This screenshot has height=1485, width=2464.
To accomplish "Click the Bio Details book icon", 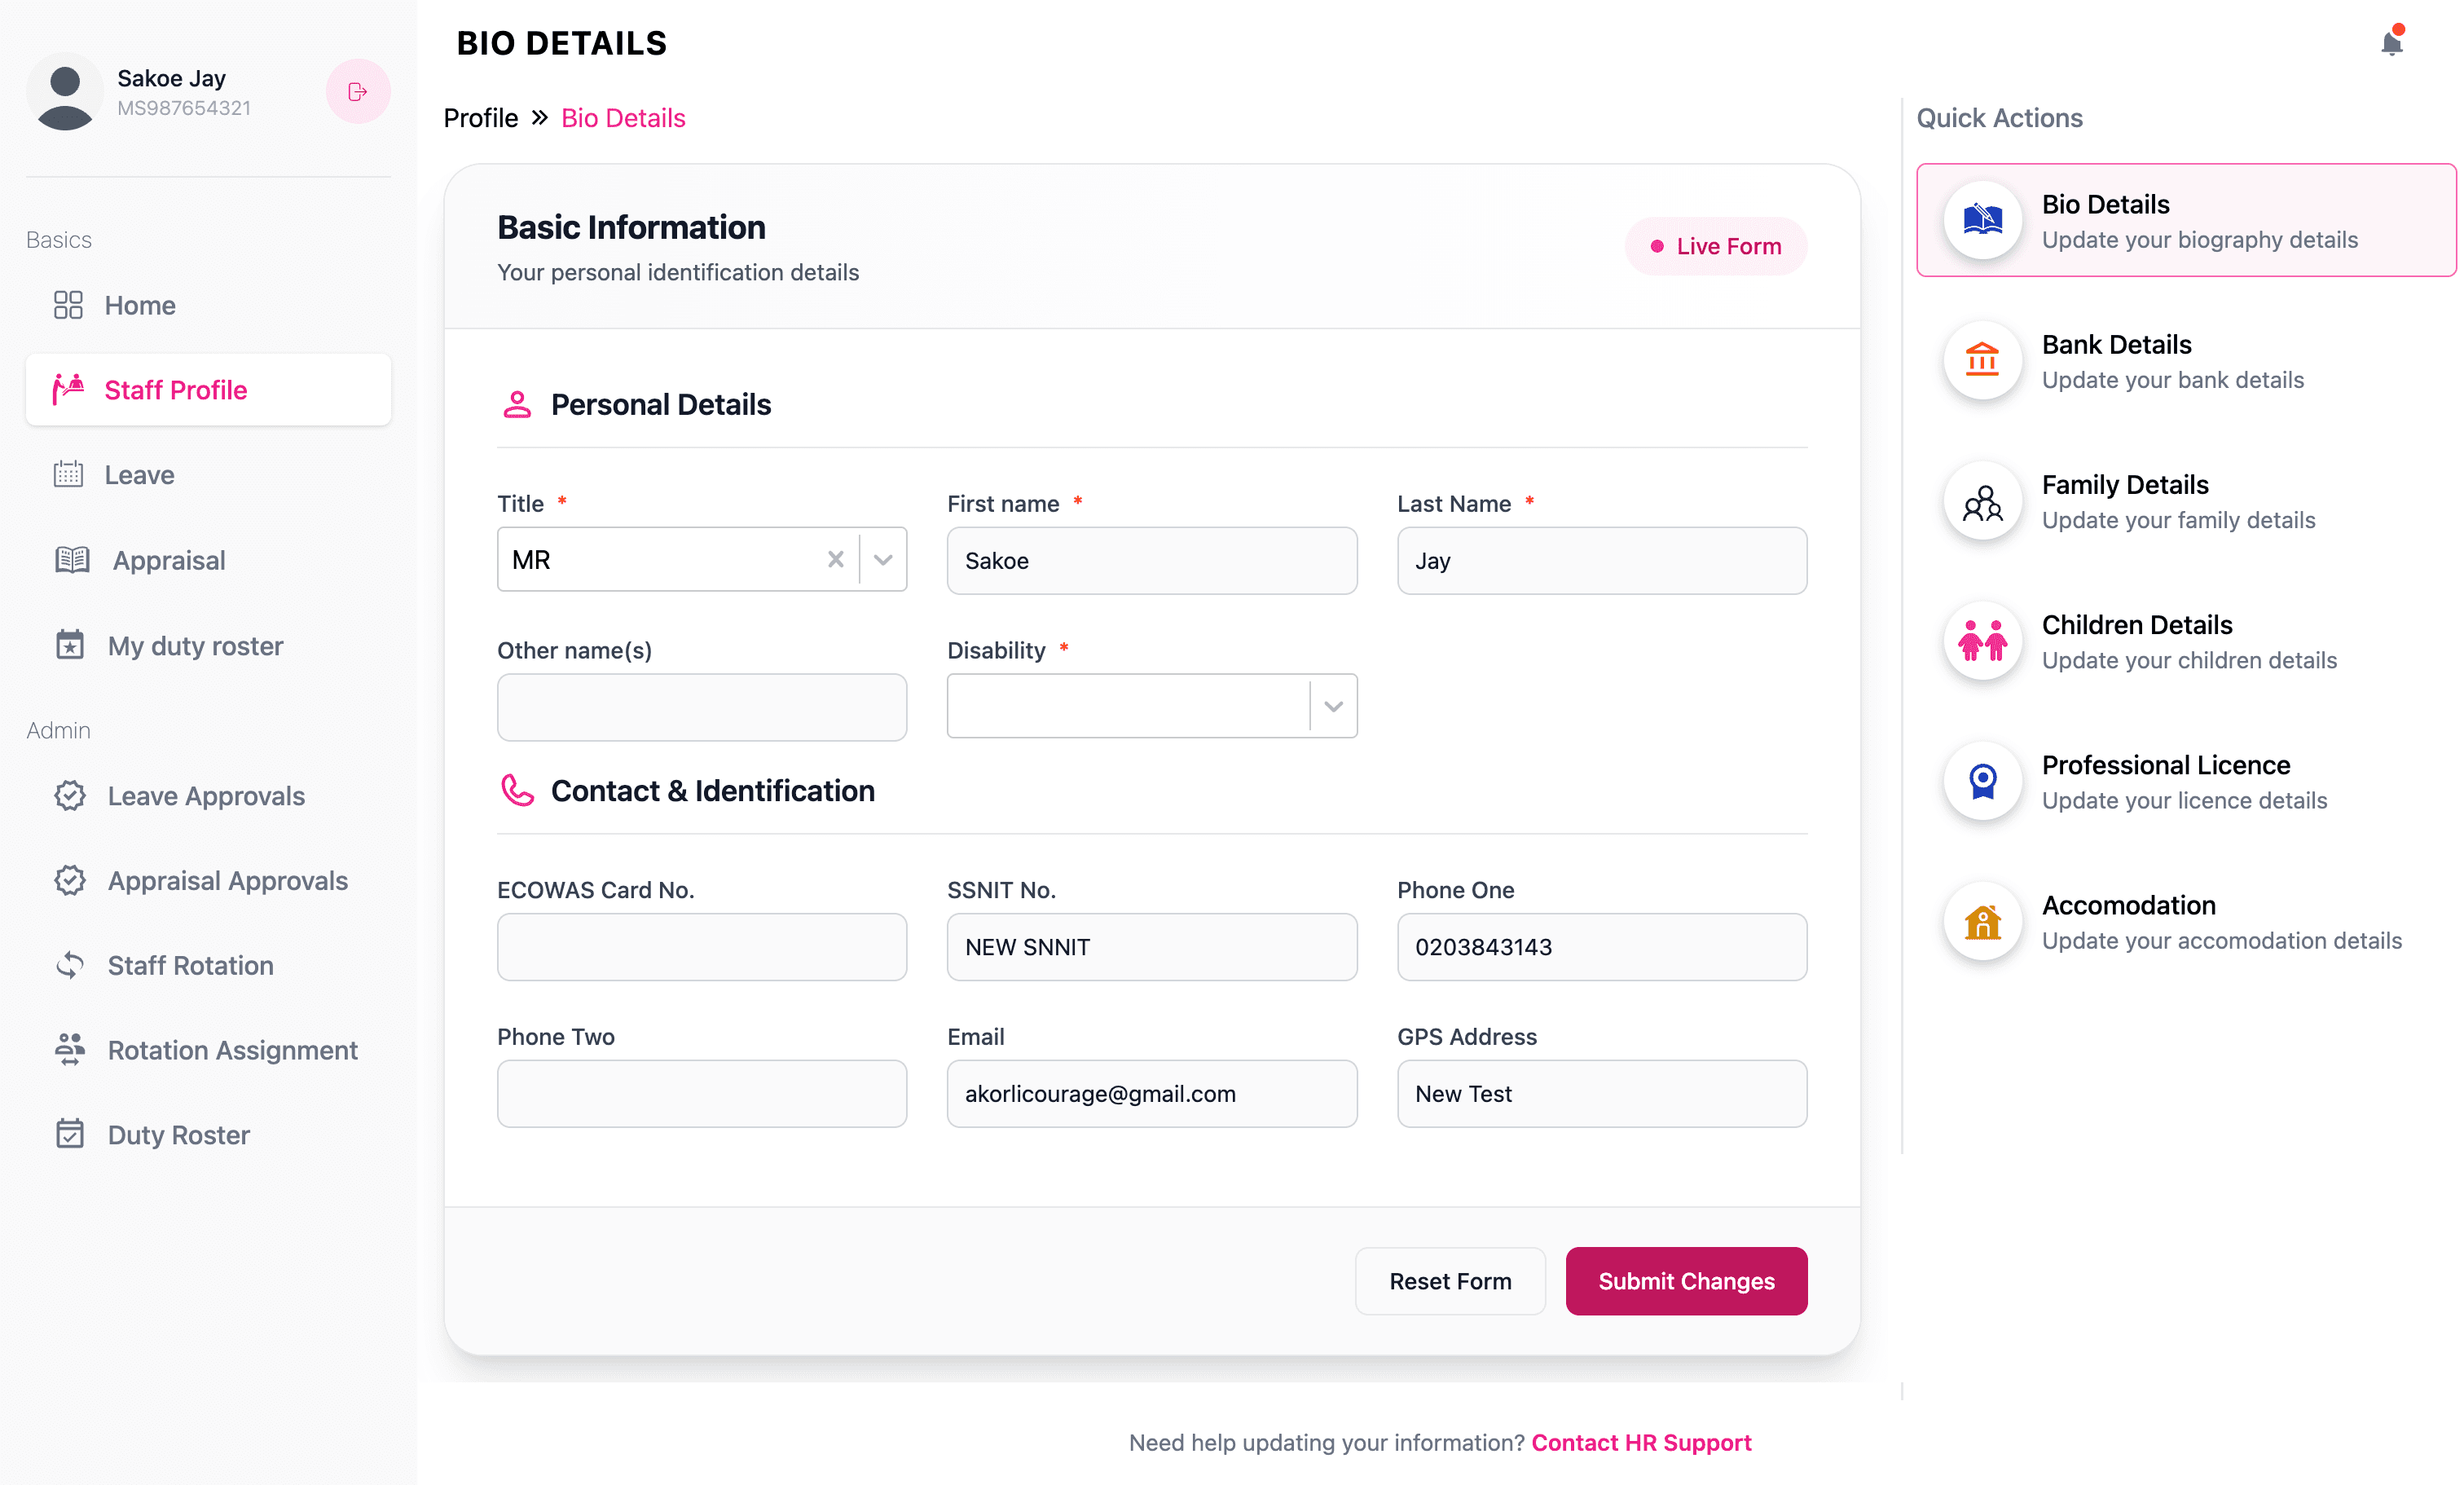I will coord(1983,219).
